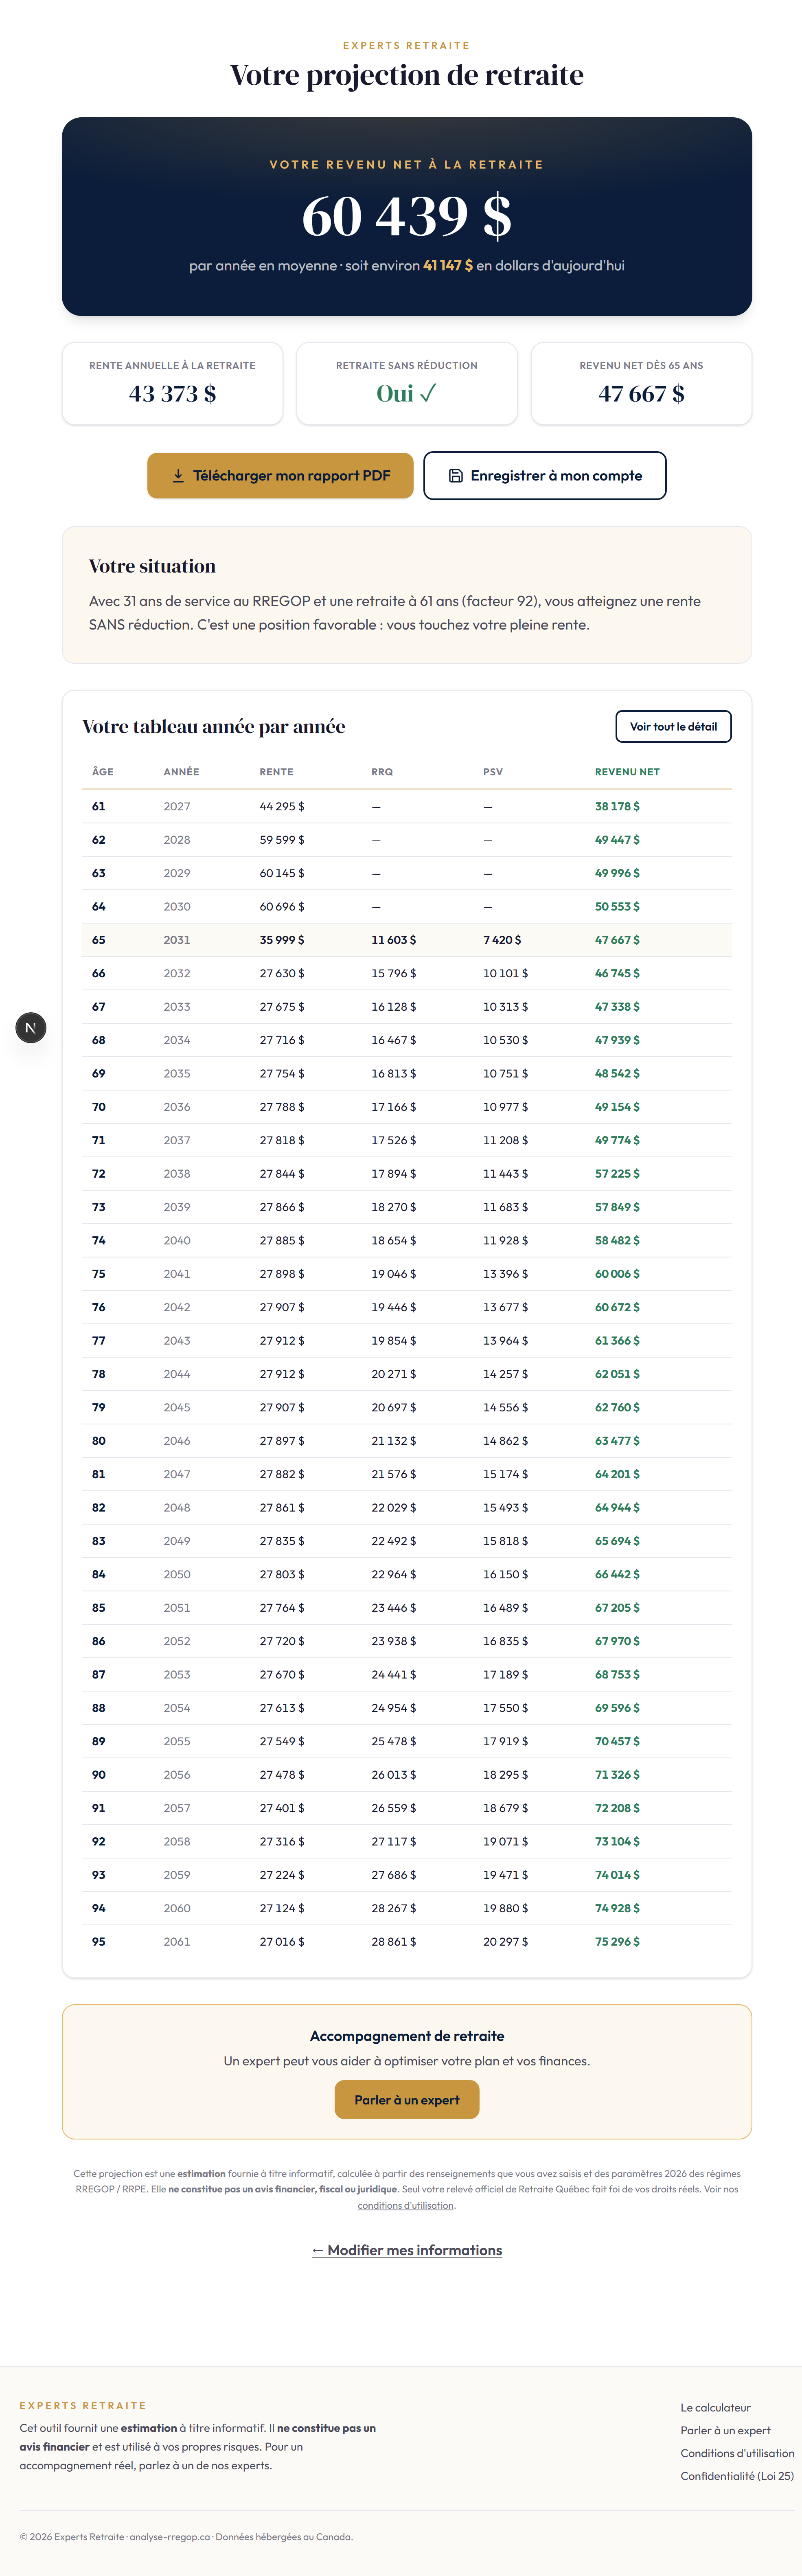Click the 11 208 $ PSV cell

point(506,1140)
